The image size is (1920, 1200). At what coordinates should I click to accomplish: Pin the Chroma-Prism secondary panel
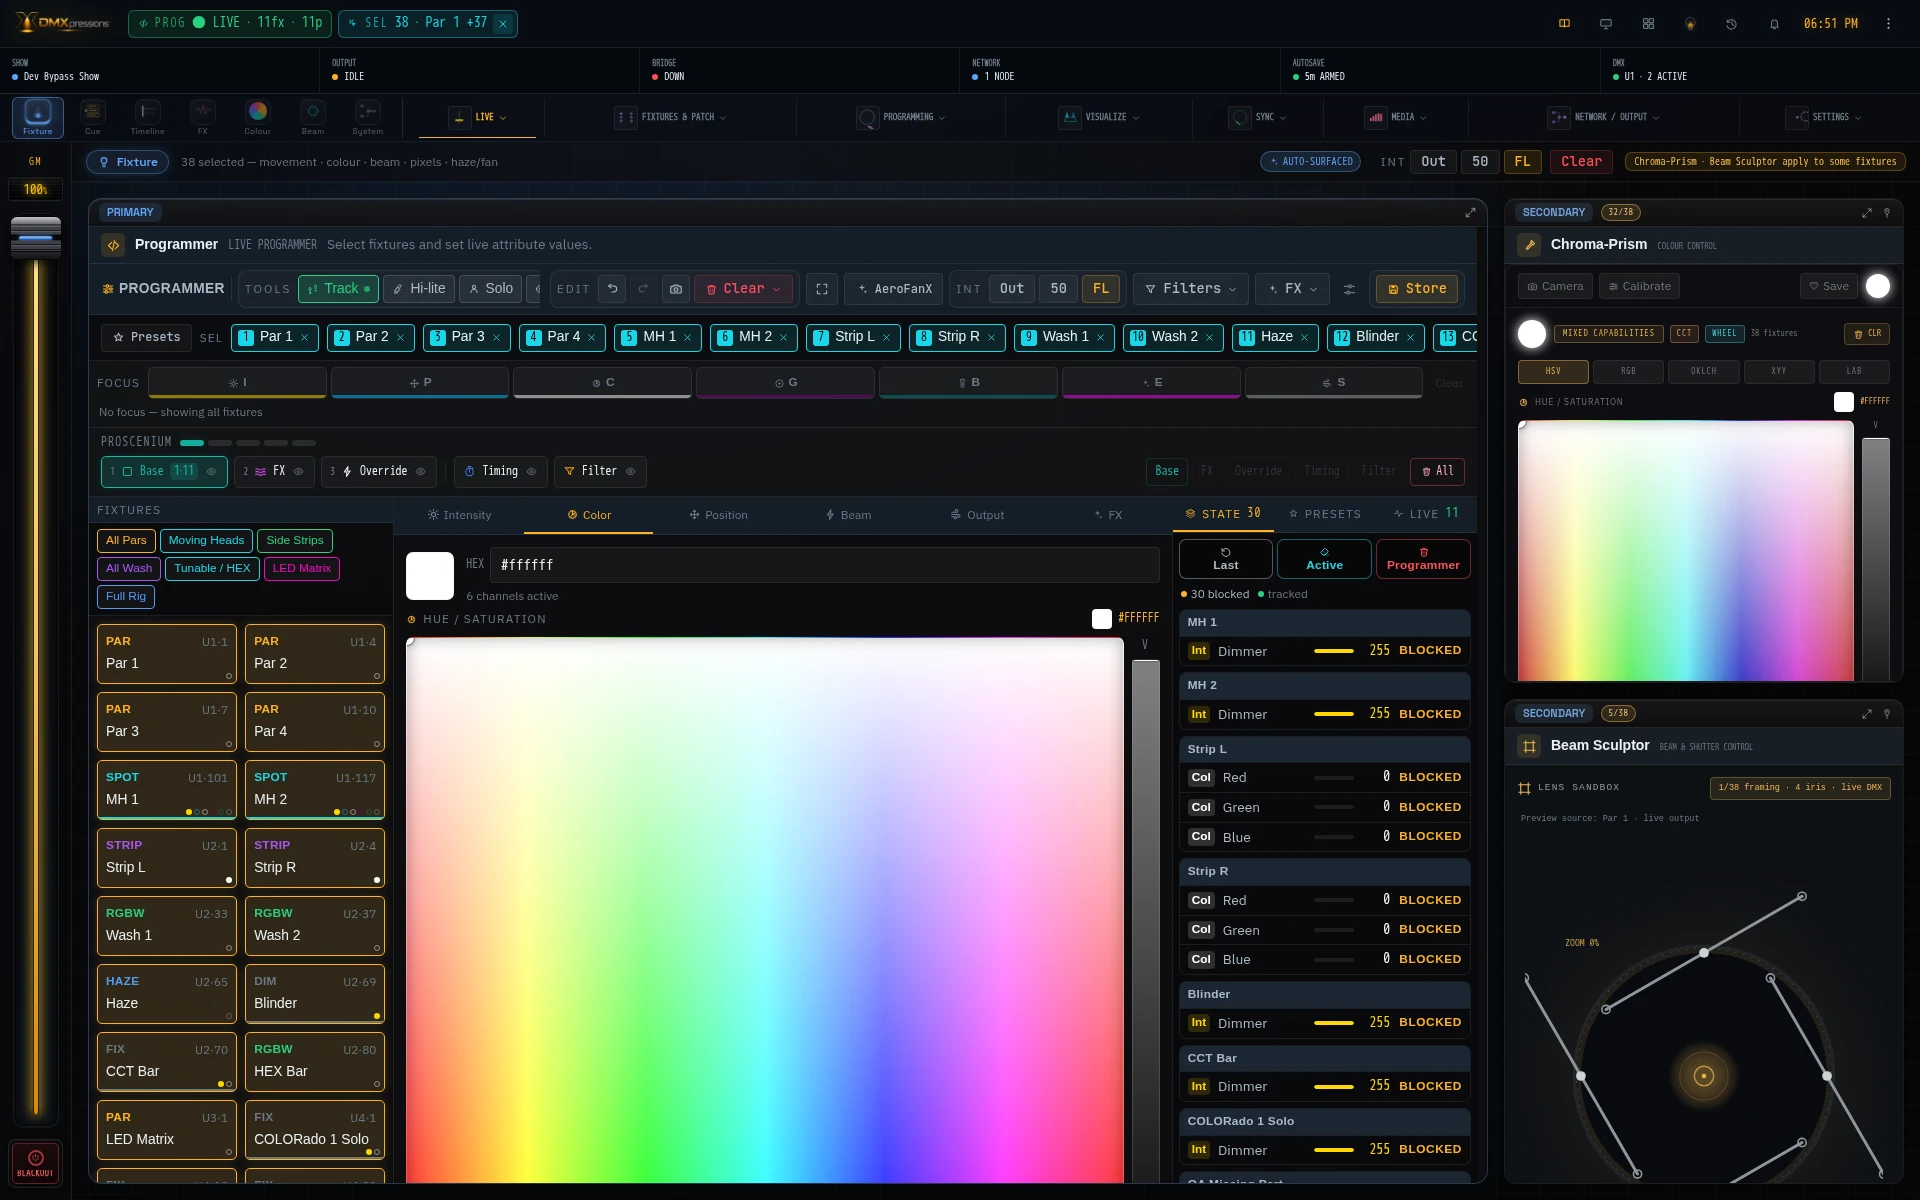1887,213
